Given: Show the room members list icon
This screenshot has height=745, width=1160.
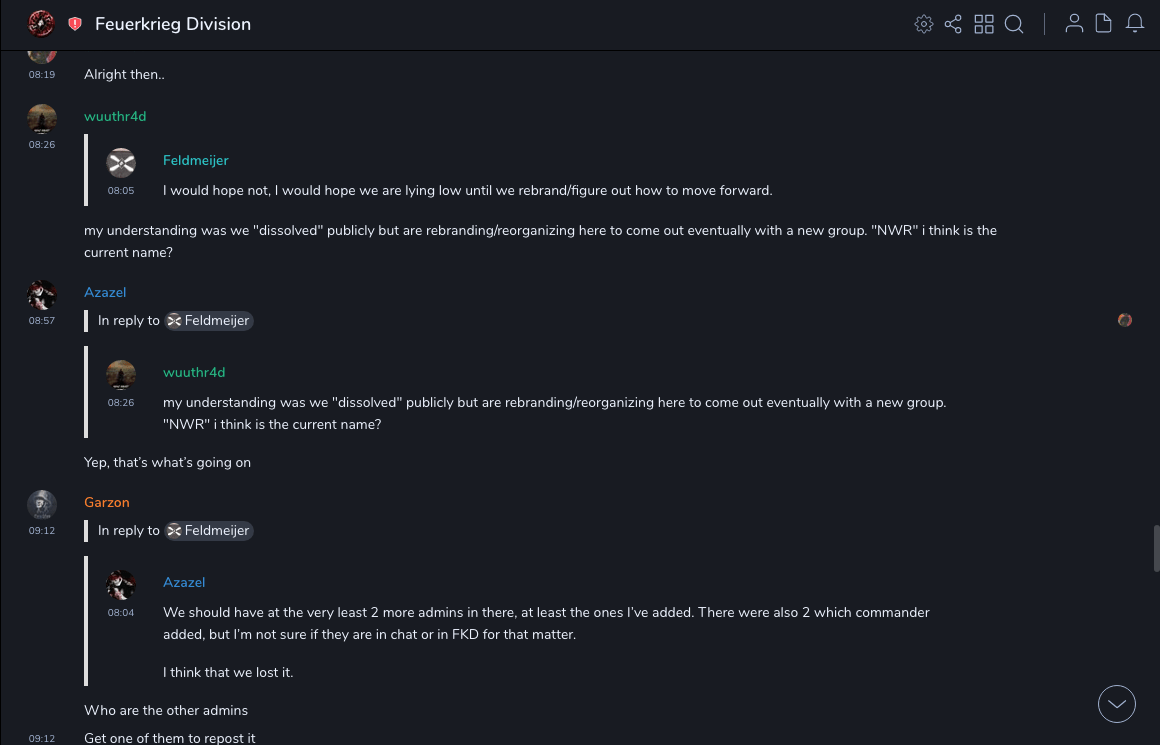Looking at the screenshot, I should 1074,24.
